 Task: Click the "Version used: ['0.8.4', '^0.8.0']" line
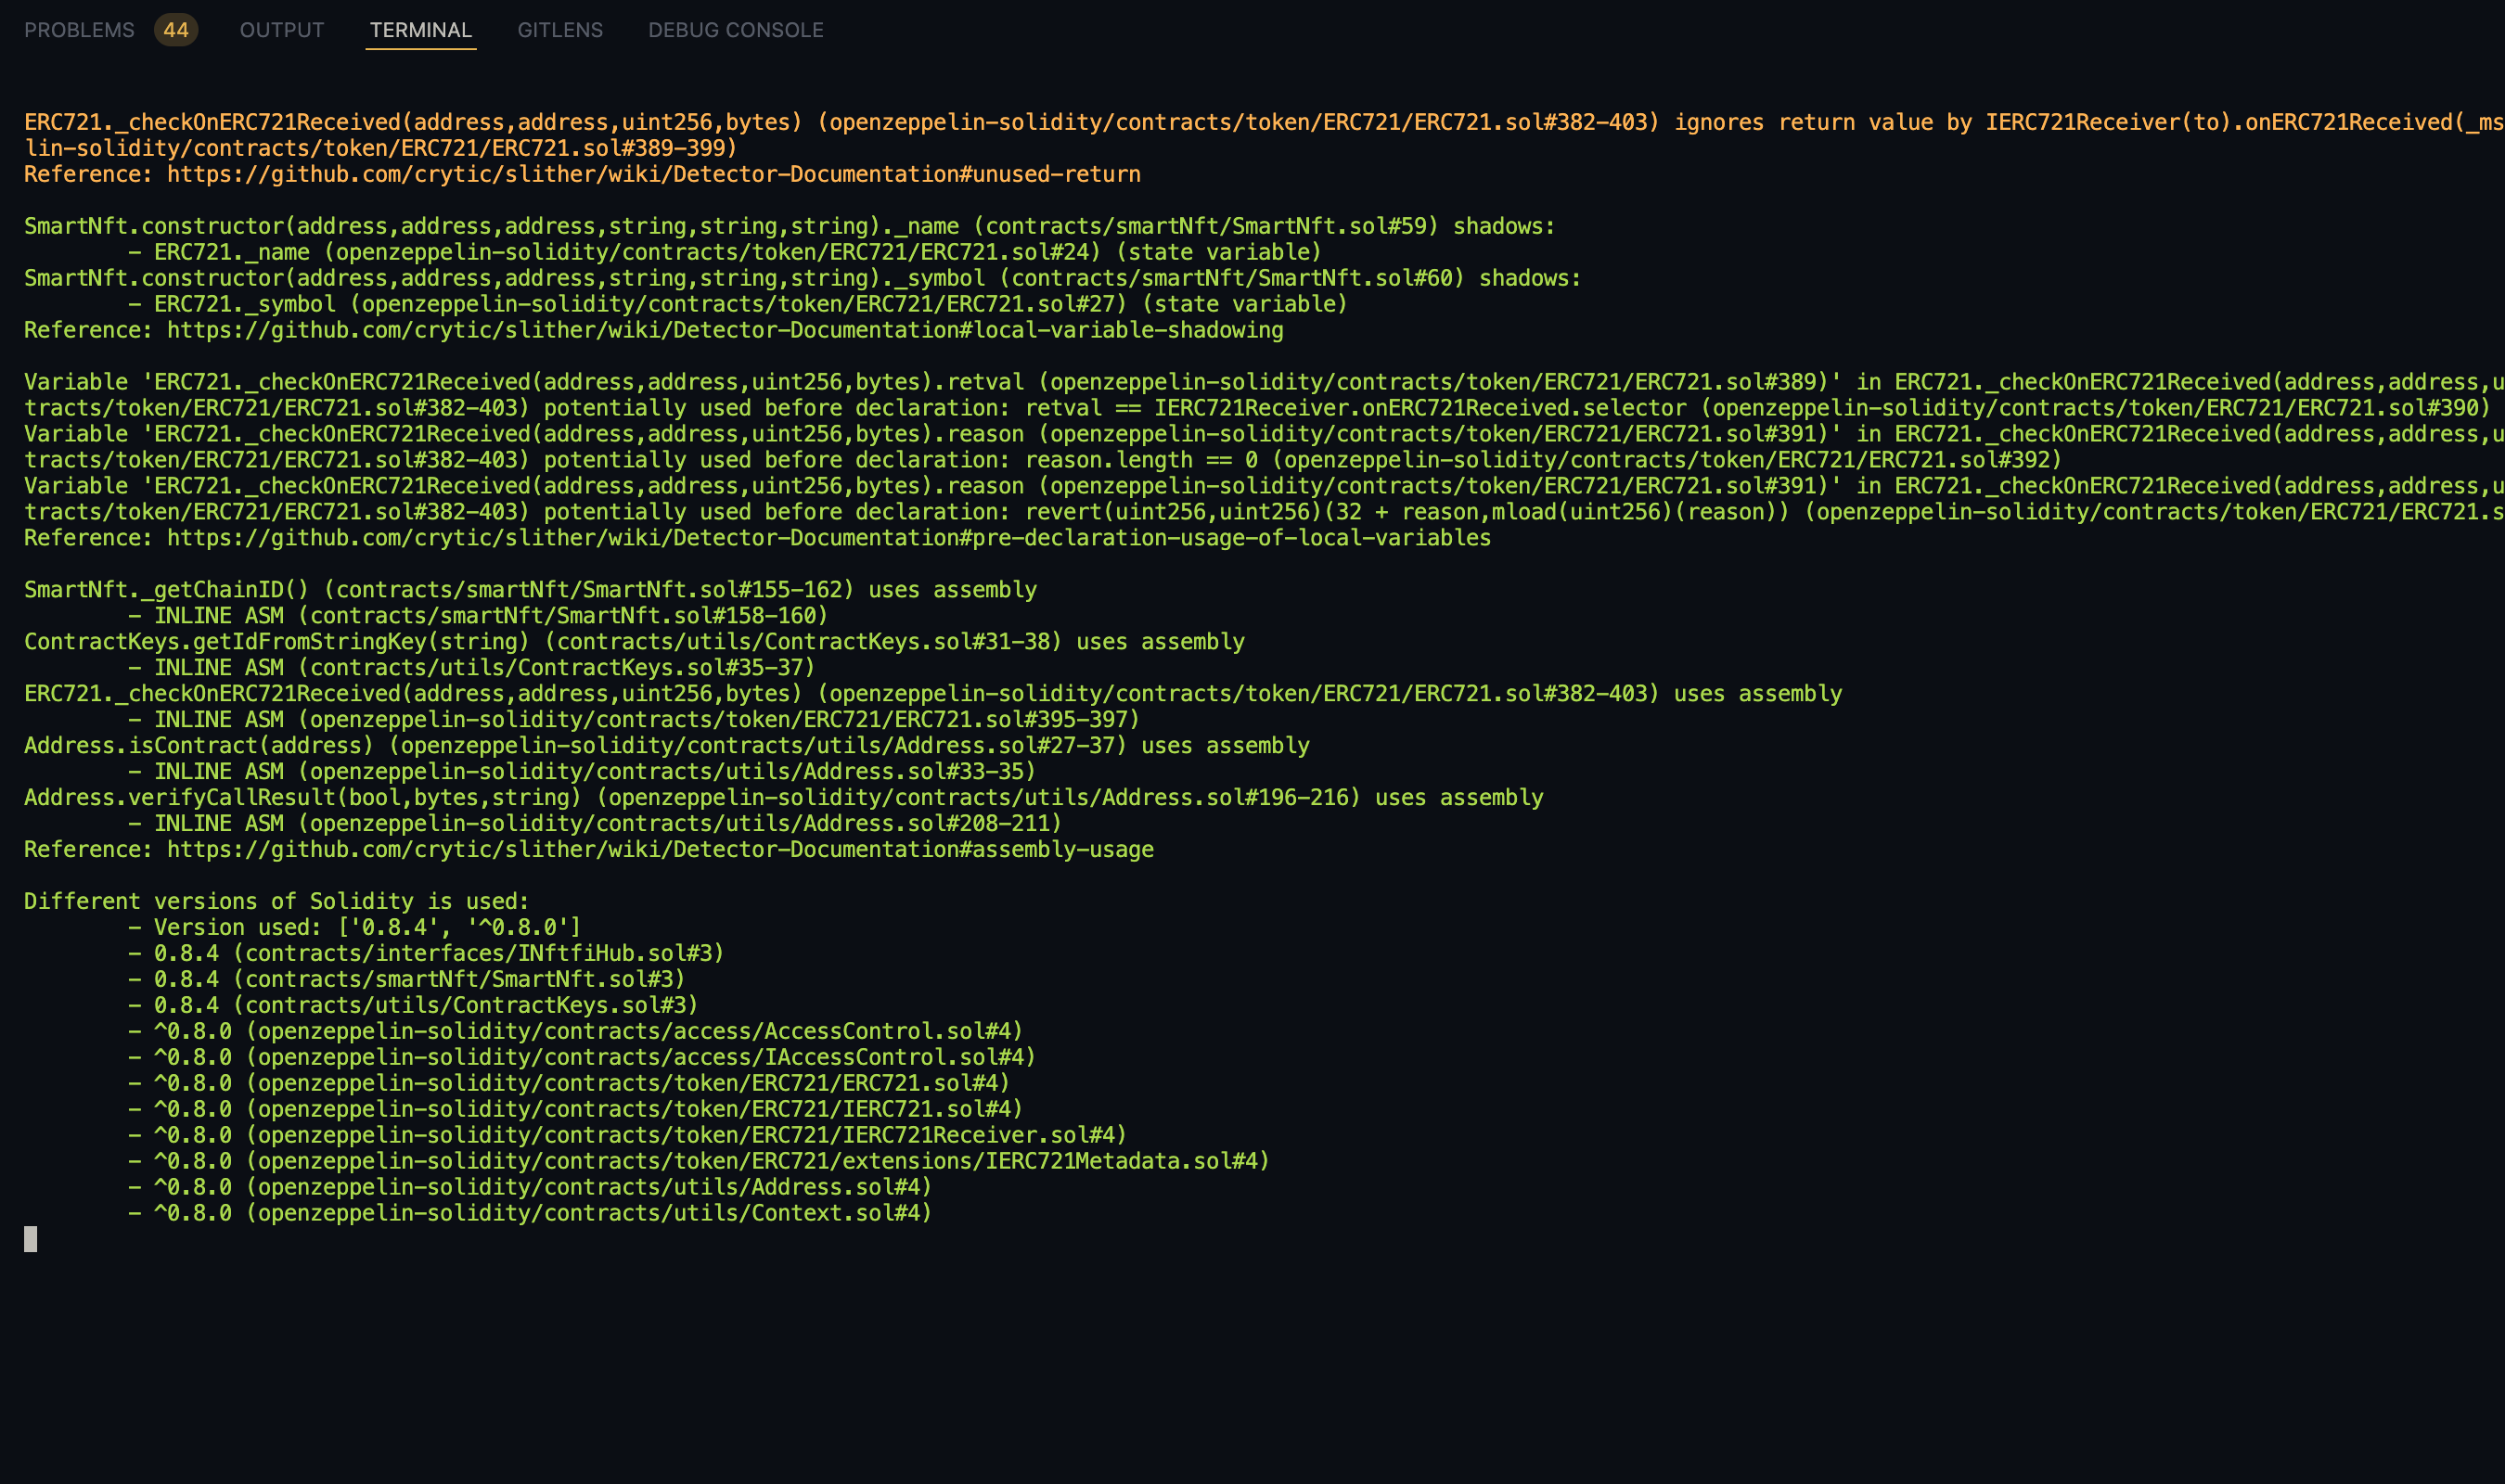click(x=355, y=928)
